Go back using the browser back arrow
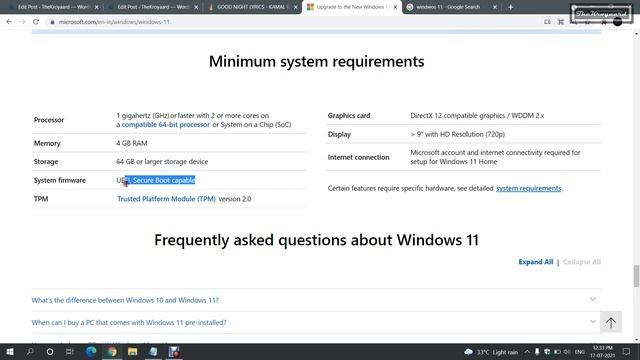 point(9,22)
